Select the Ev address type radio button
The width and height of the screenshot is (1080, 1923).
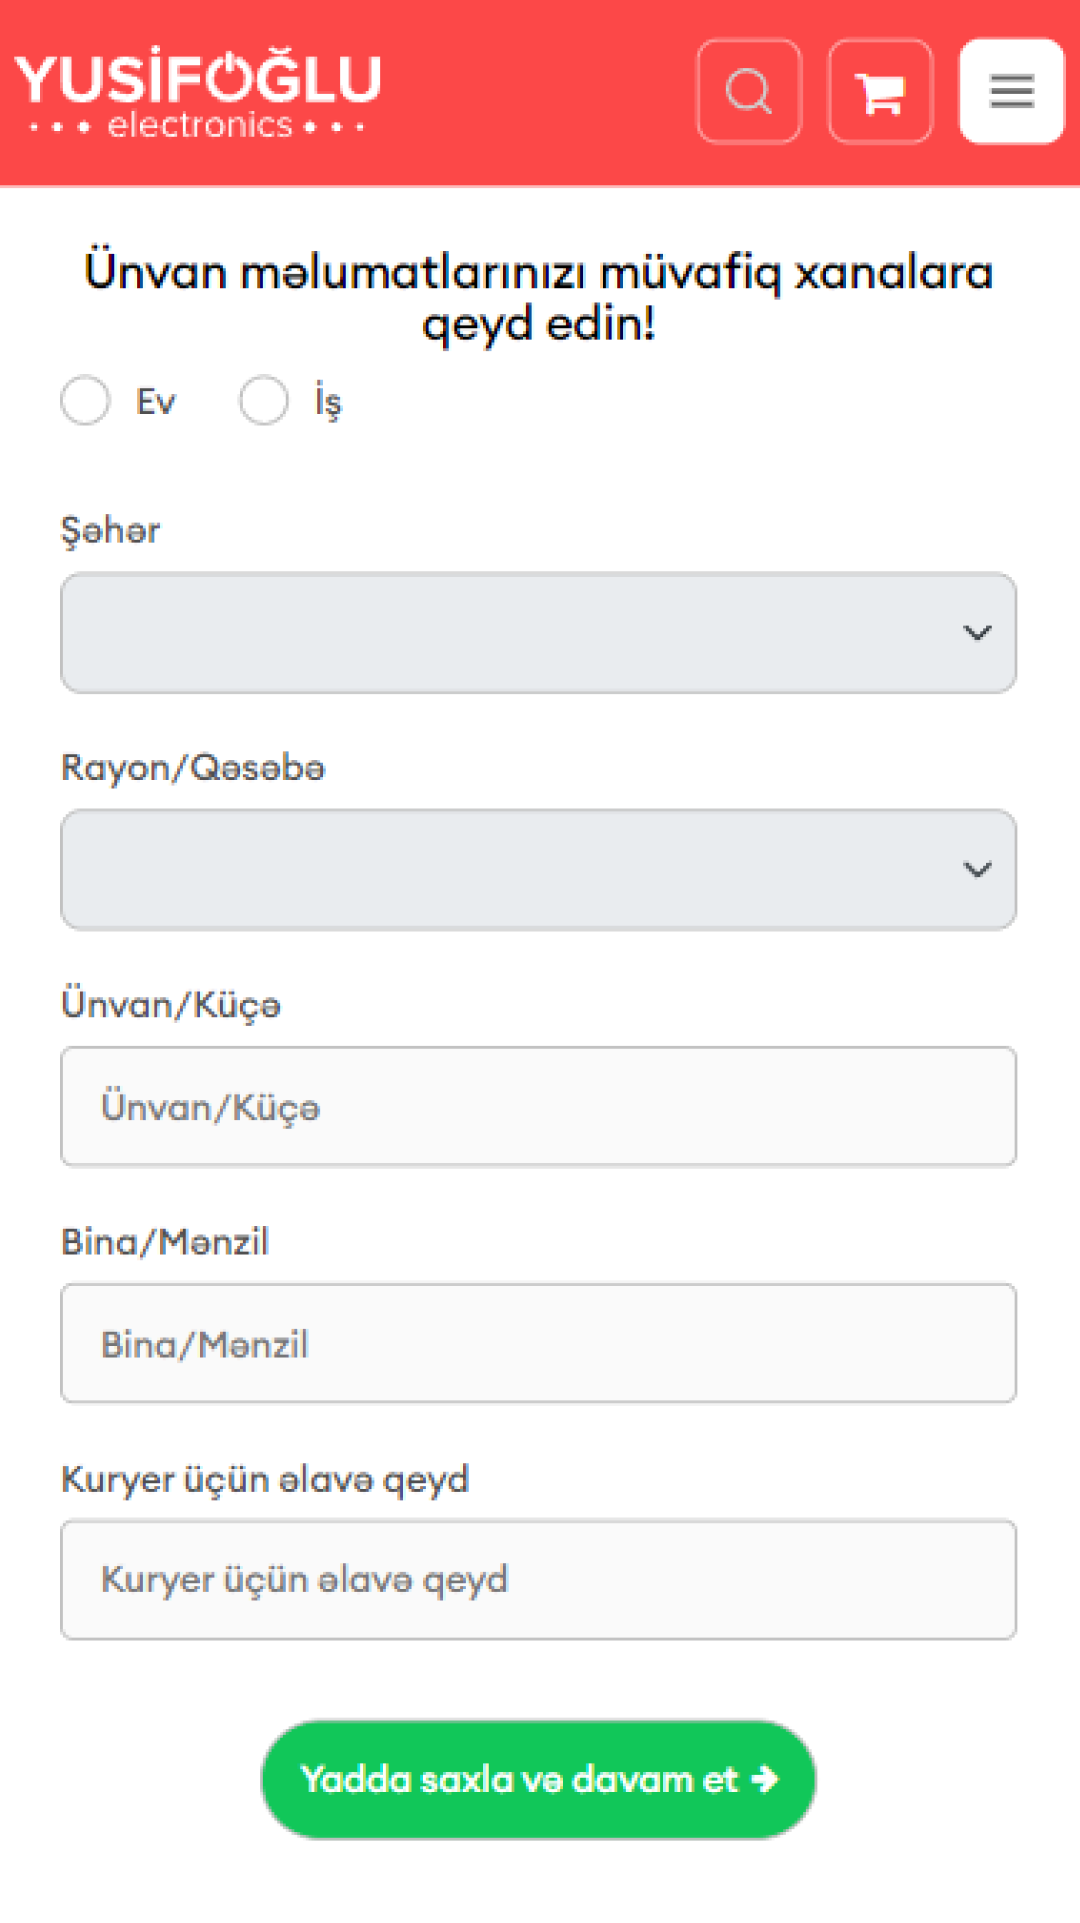click(85, 400)
